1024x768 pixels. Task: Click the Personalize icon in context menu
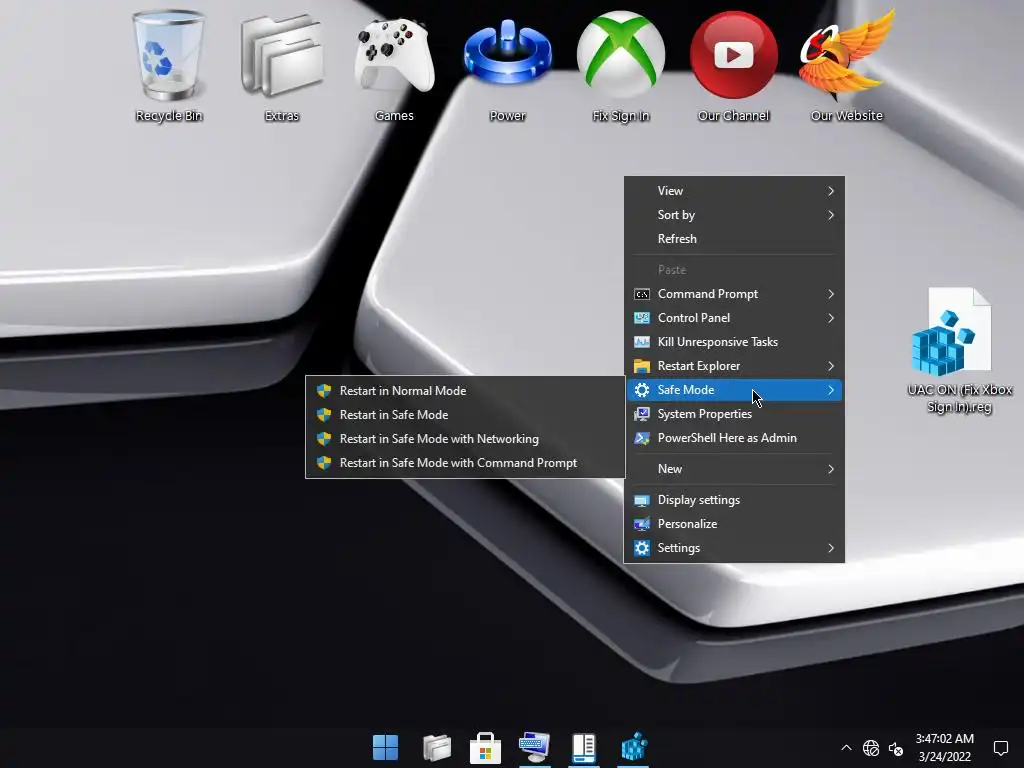click(x=642, y=524)
